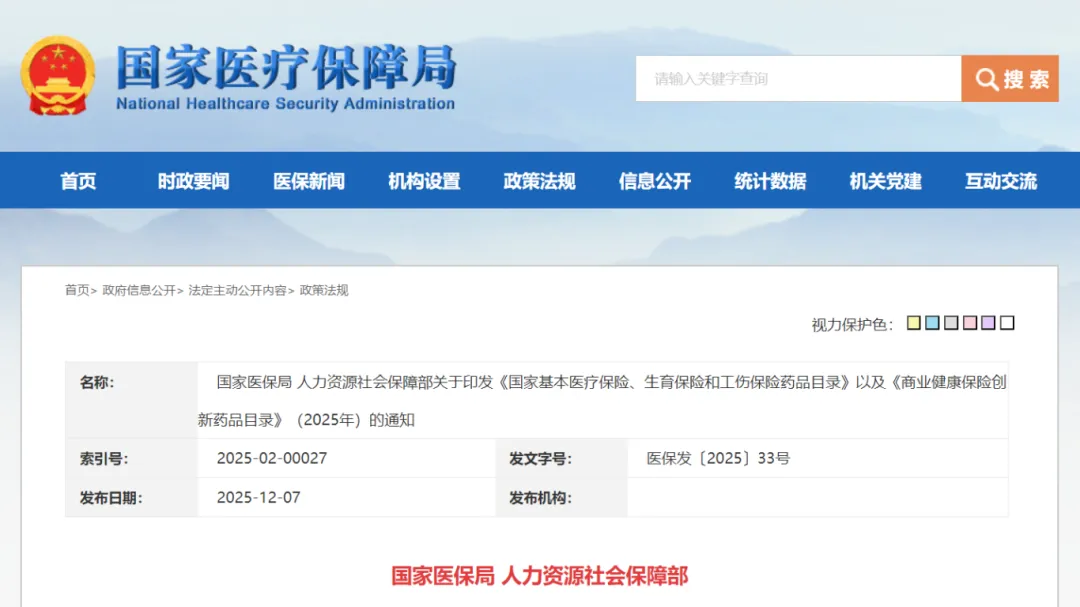The width and height of the screenshot is (1080, 607).
Task: Select the yellow eye-protection color swatch
Action: 914,322
